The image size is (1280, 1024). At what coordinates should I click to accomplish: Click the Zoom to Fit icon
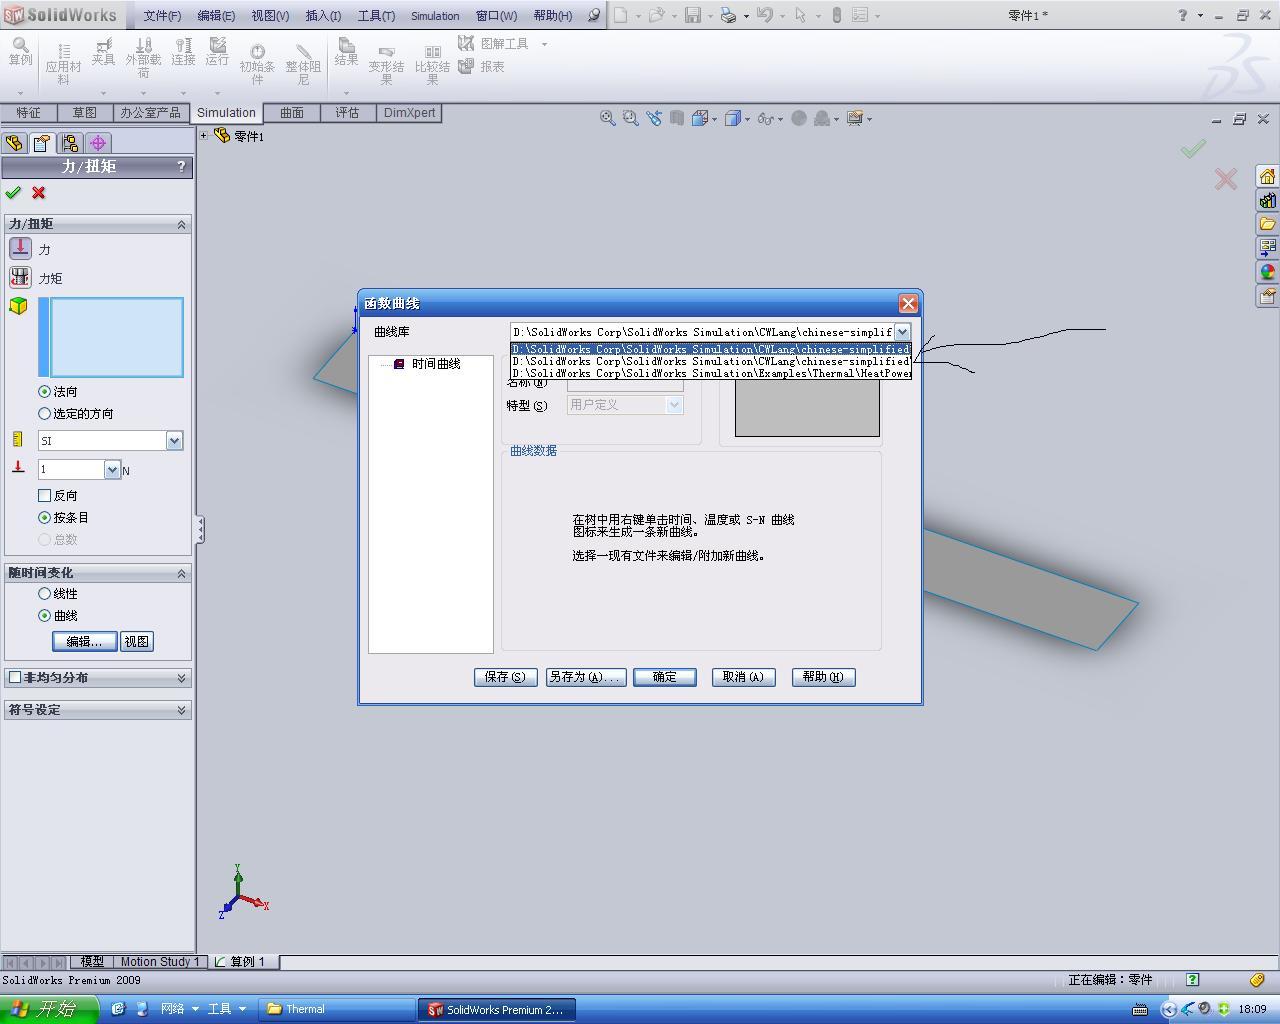point(607,118)
